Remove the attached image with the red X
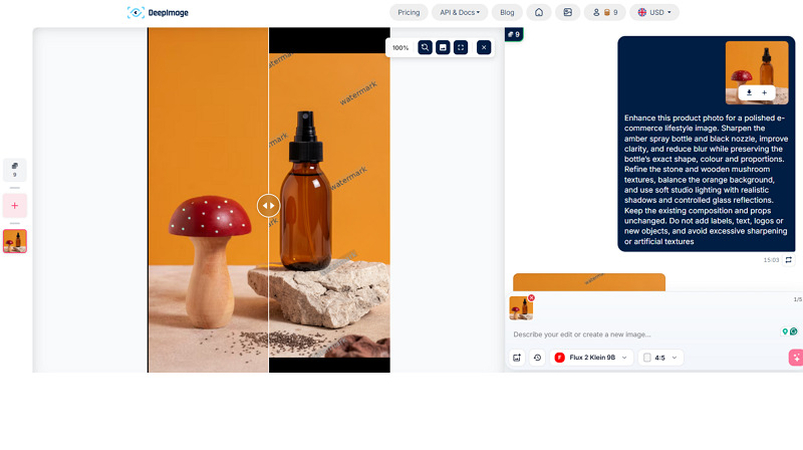 [x=531, y=297]
